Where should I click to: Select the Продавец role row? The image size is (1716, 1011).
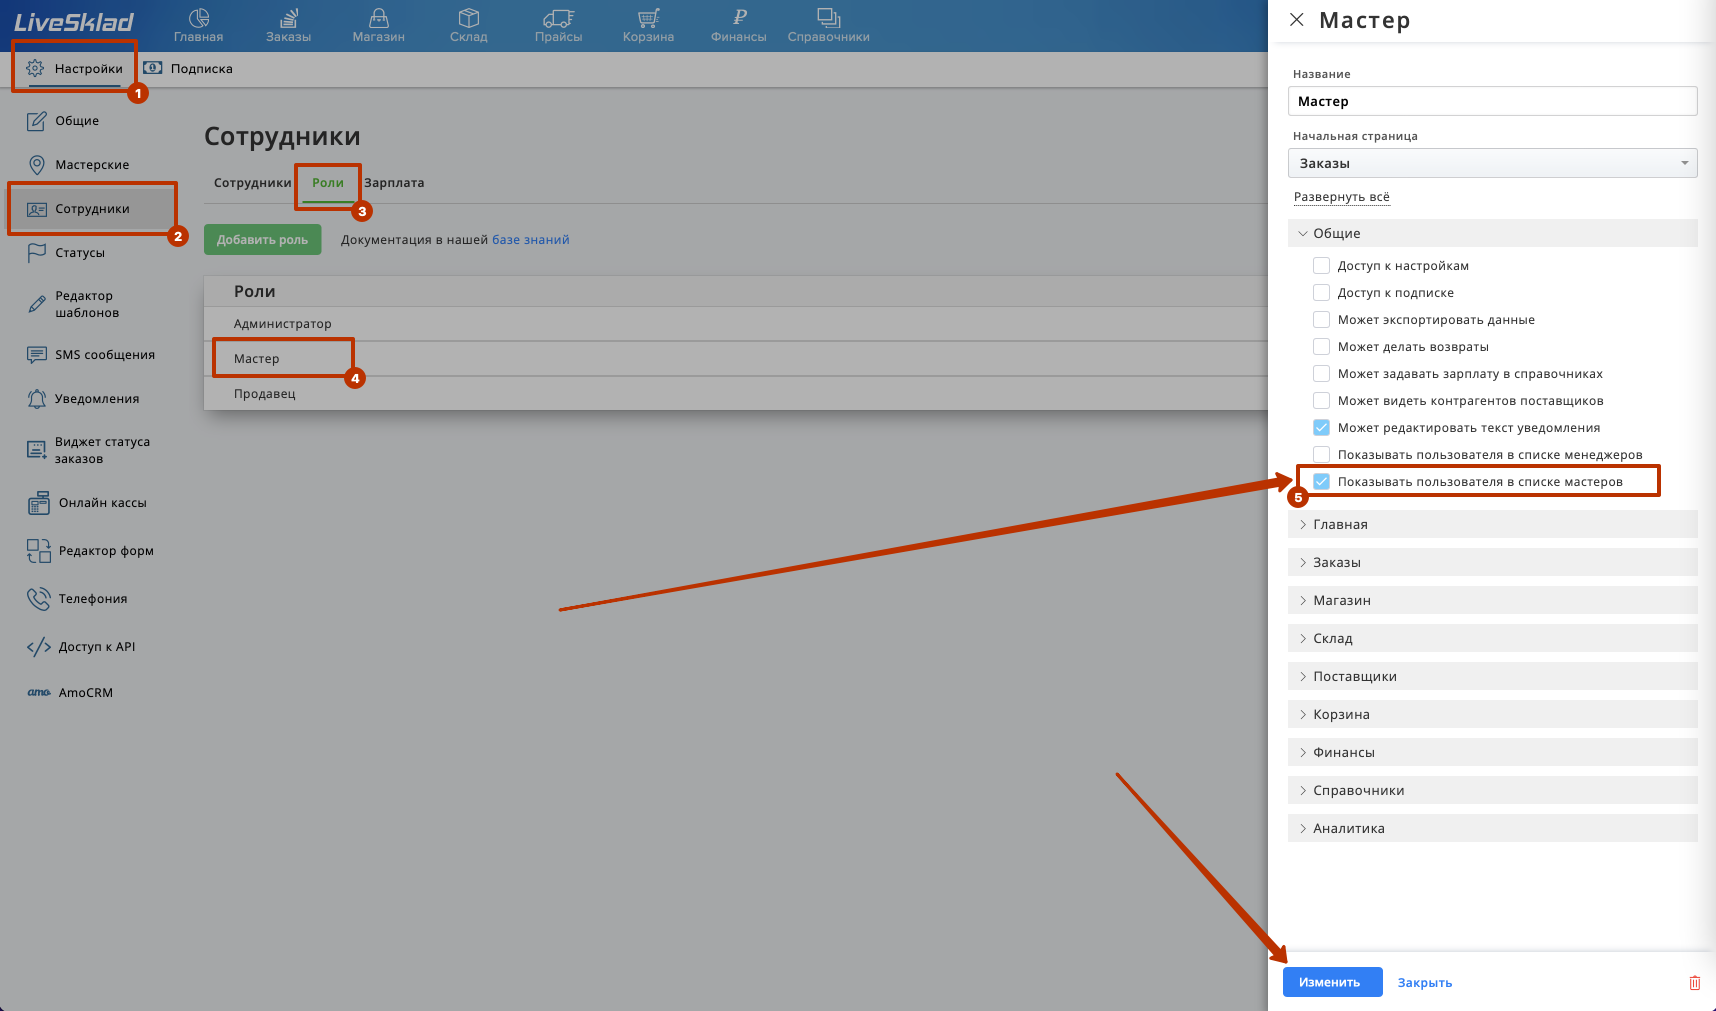tap(736, 394)
